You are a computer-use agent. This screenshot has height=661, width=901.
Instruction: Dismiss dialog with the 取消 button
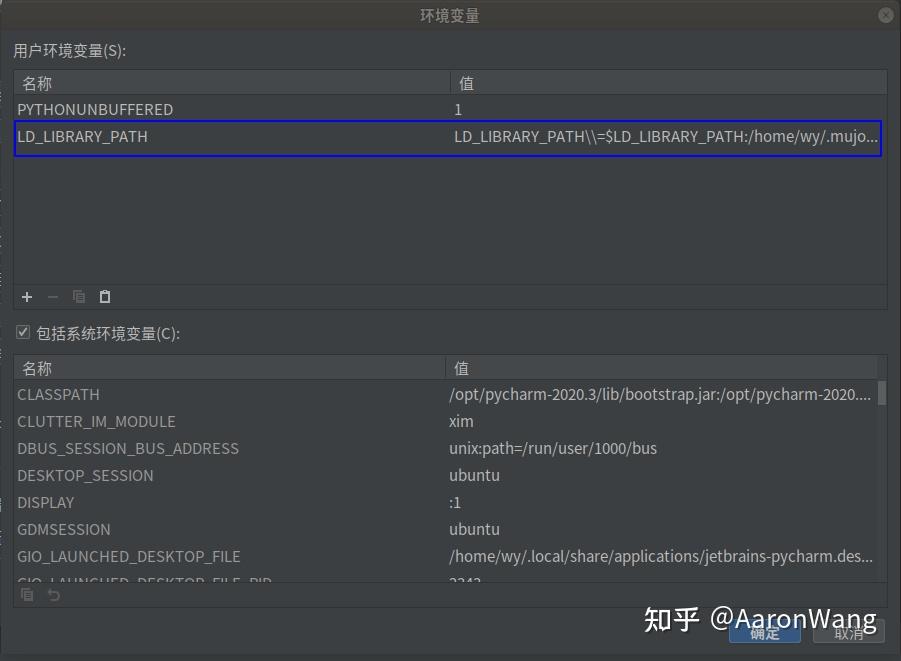tap(848, 632)
